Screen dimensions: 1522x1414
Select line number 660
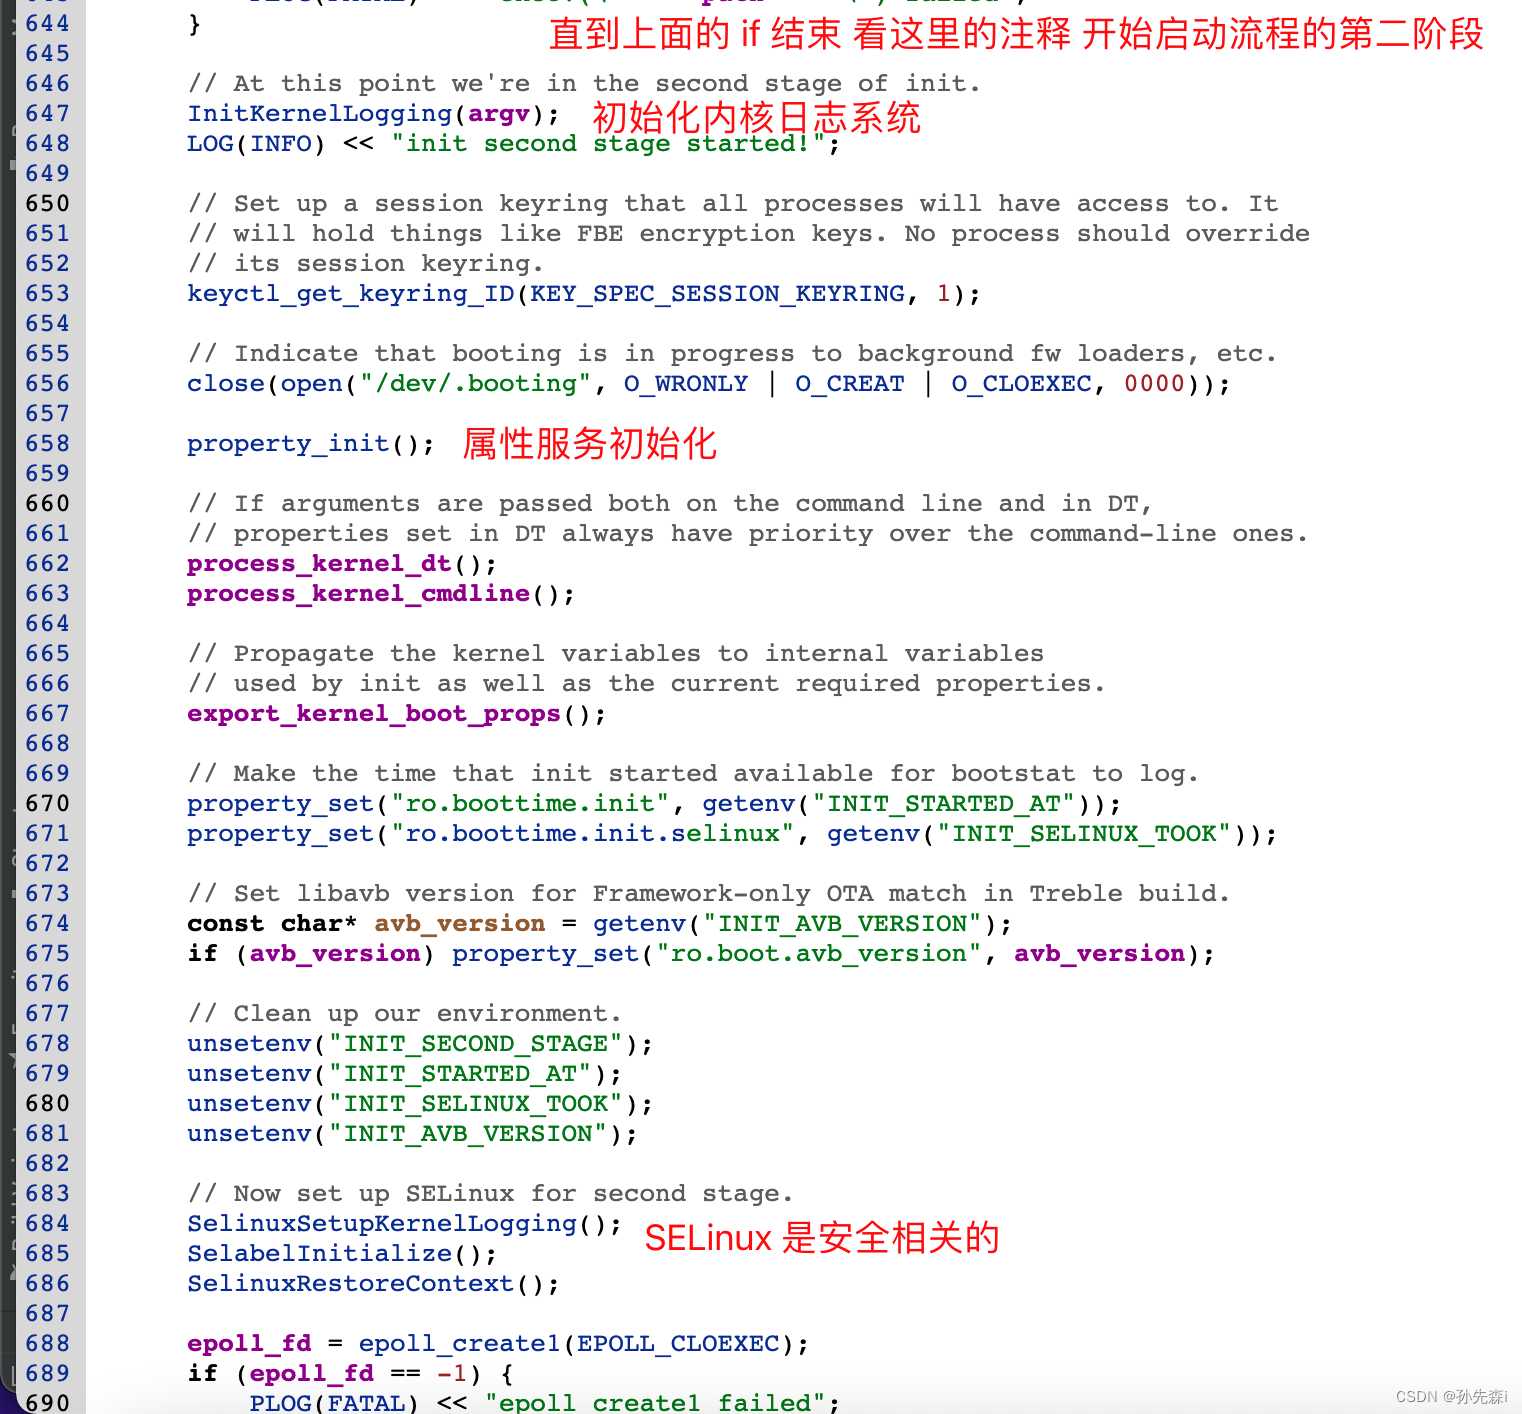tap(48, 504)
